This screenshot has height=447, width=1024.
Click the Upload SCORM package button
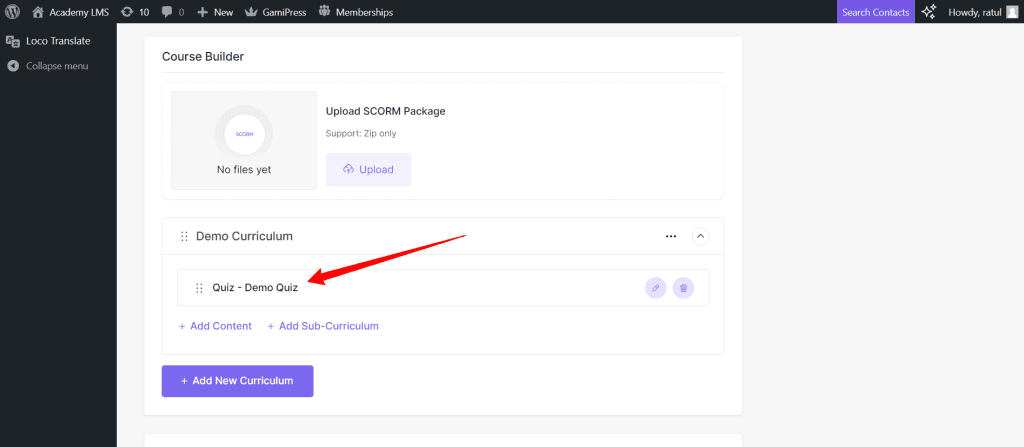(x=368, y=170)
